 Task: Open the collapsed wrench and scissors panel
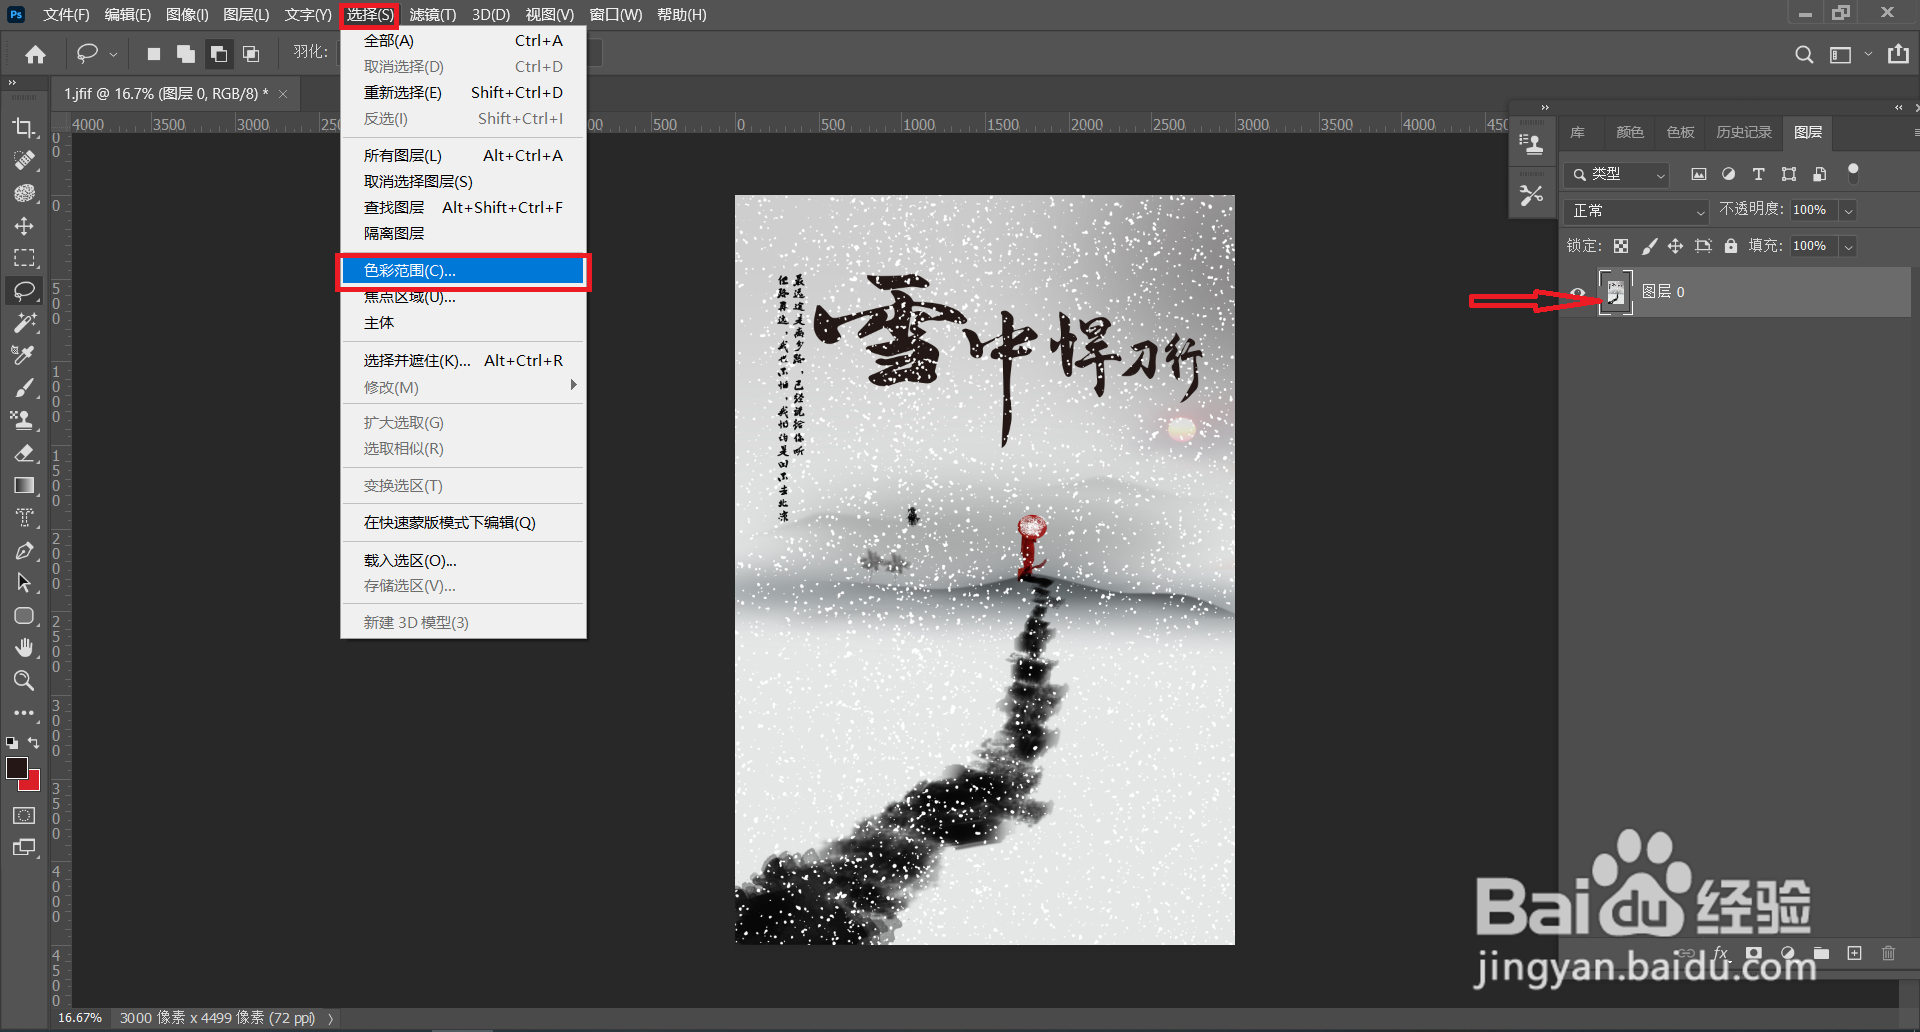pos(1531,194)
